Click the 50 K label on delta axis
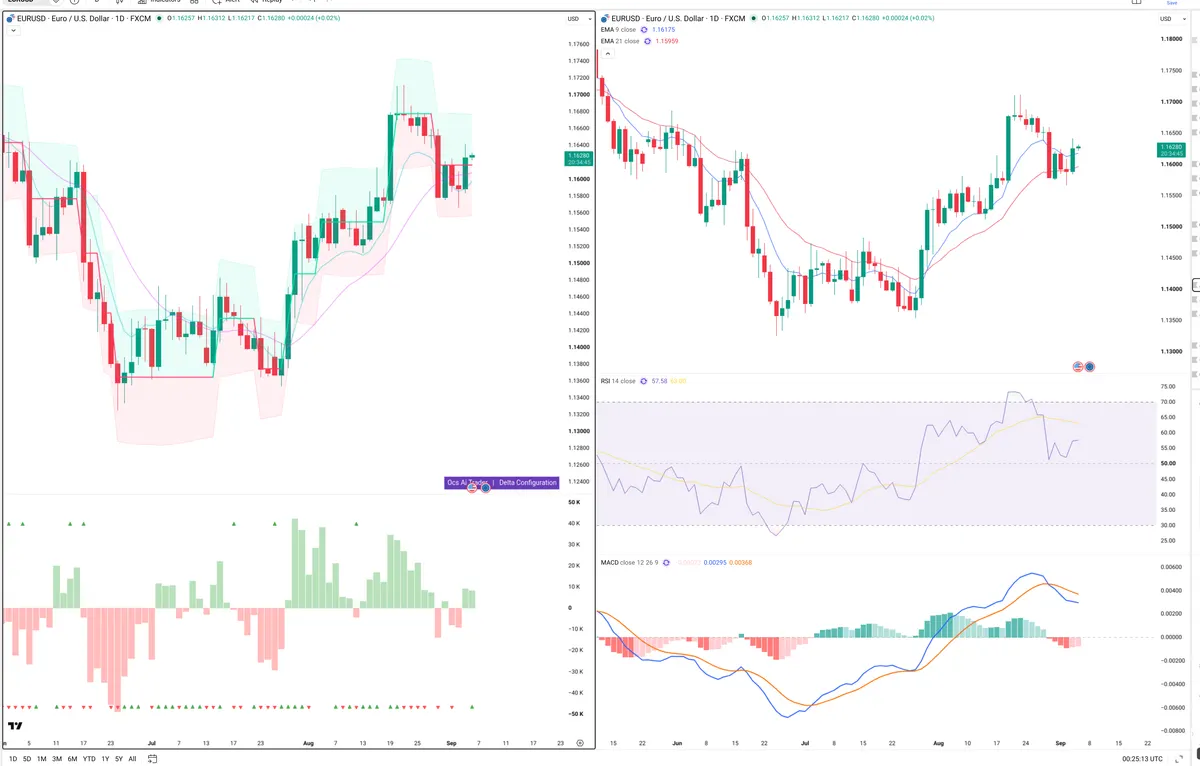Viewport: 1200px width, 766px height. coord(574,502)
